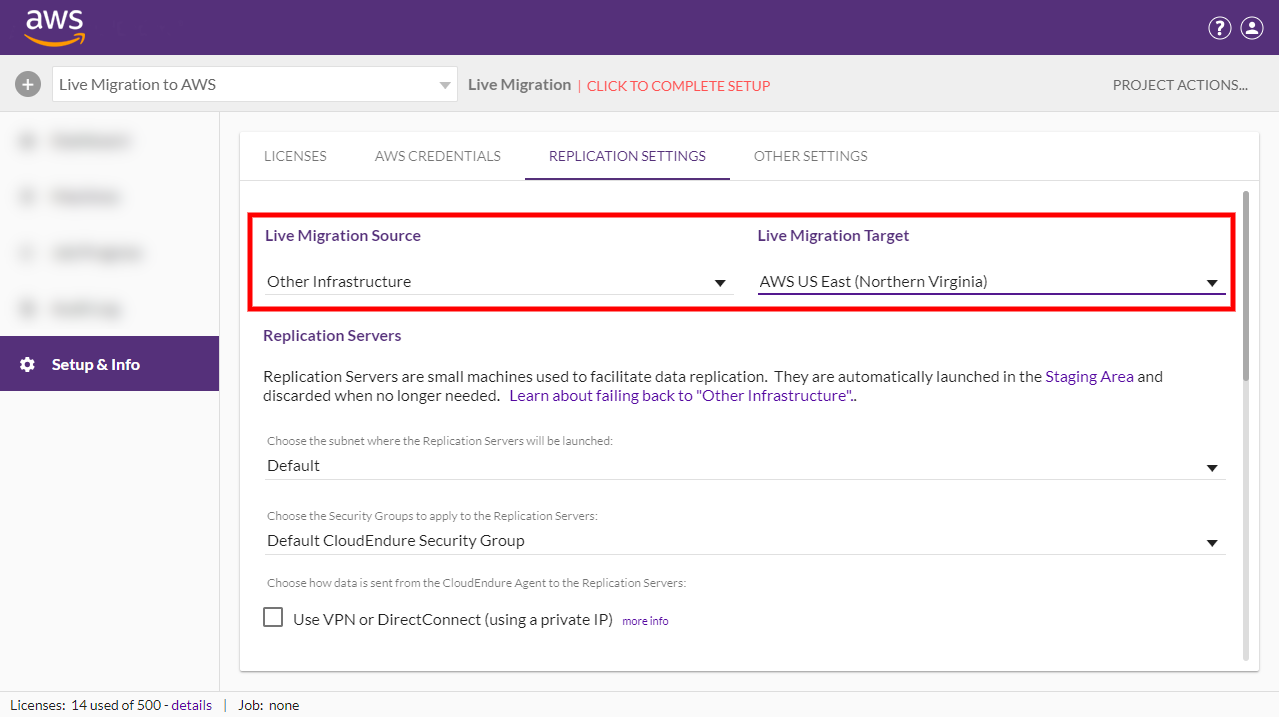Follow the Staging Area link
The height and width of the screenshot is (717, 1279).
[1089, 377]
